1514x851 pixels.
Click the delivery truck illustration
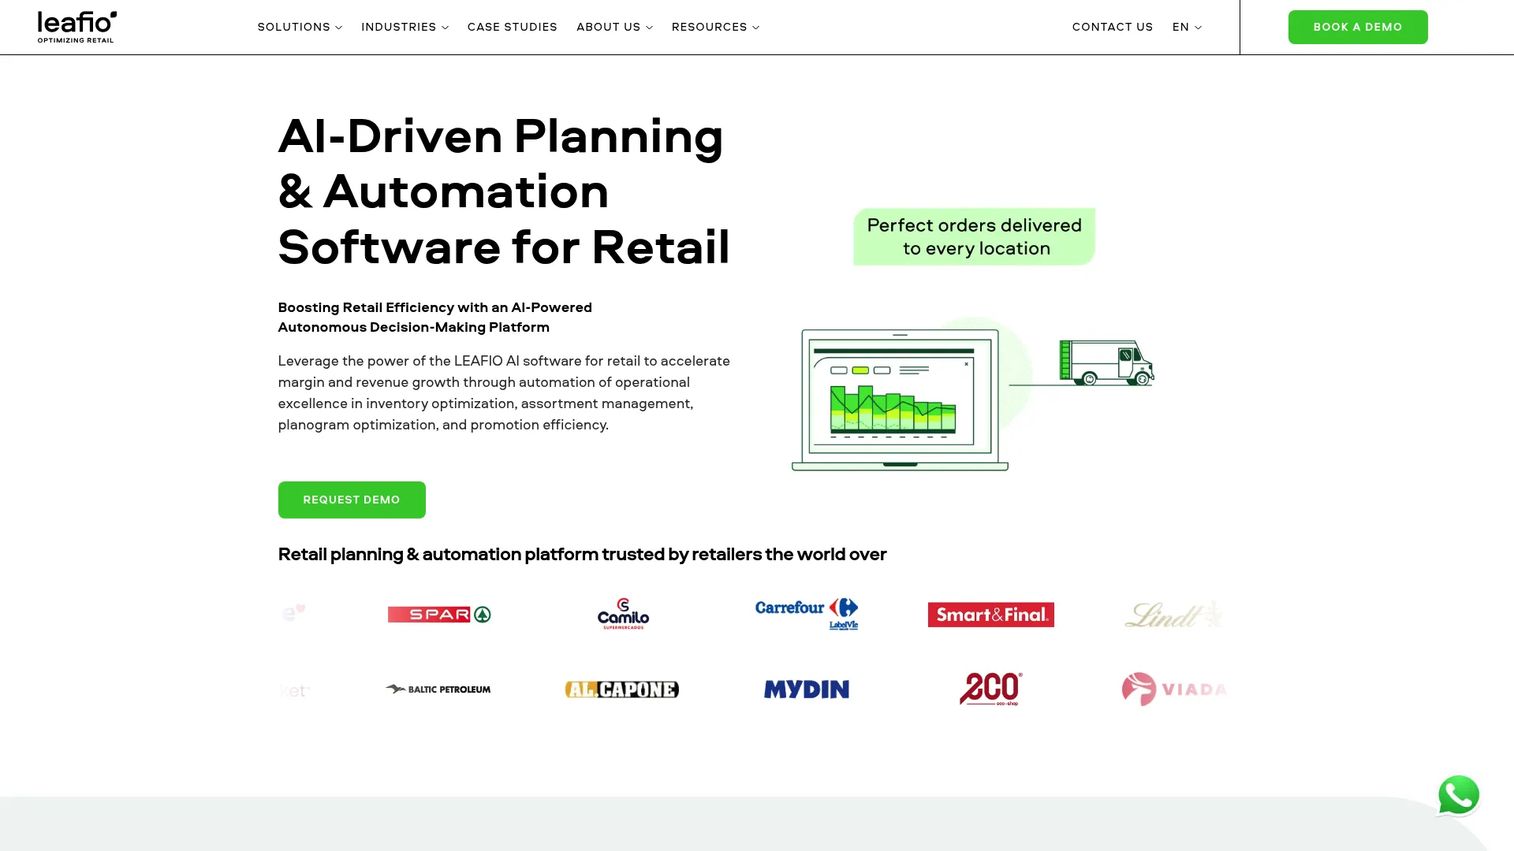pyautogui.click(x=1107, y=362)
